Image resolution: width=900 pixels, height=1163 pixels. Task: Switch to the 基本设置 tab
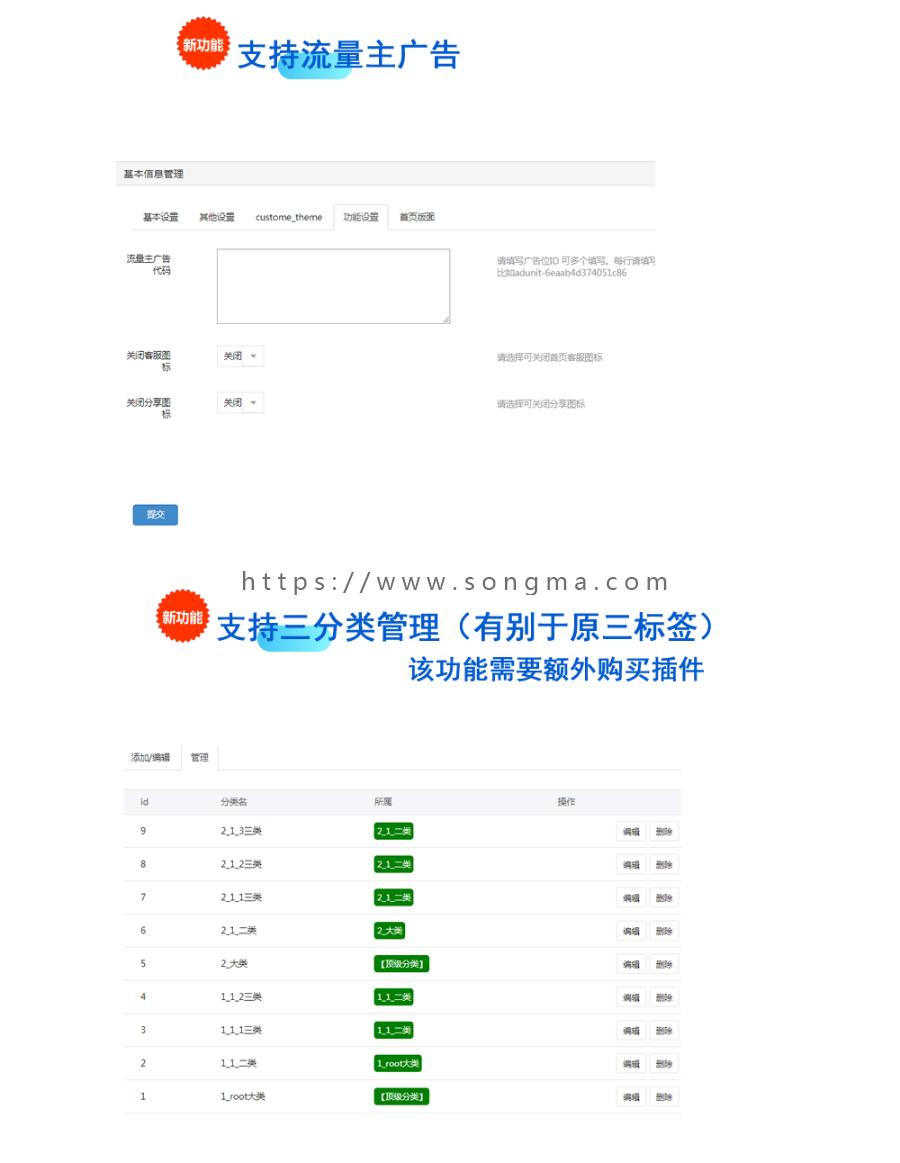point(160,217)
